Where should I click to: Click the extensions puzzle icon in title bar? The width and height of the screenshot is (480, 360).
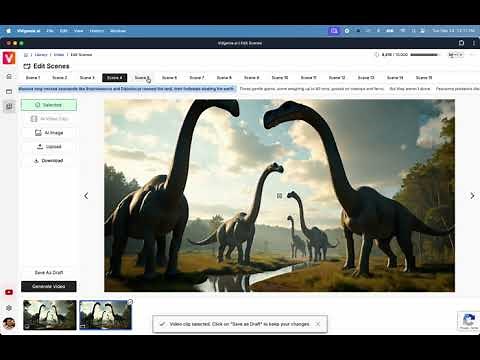[461, 43]
